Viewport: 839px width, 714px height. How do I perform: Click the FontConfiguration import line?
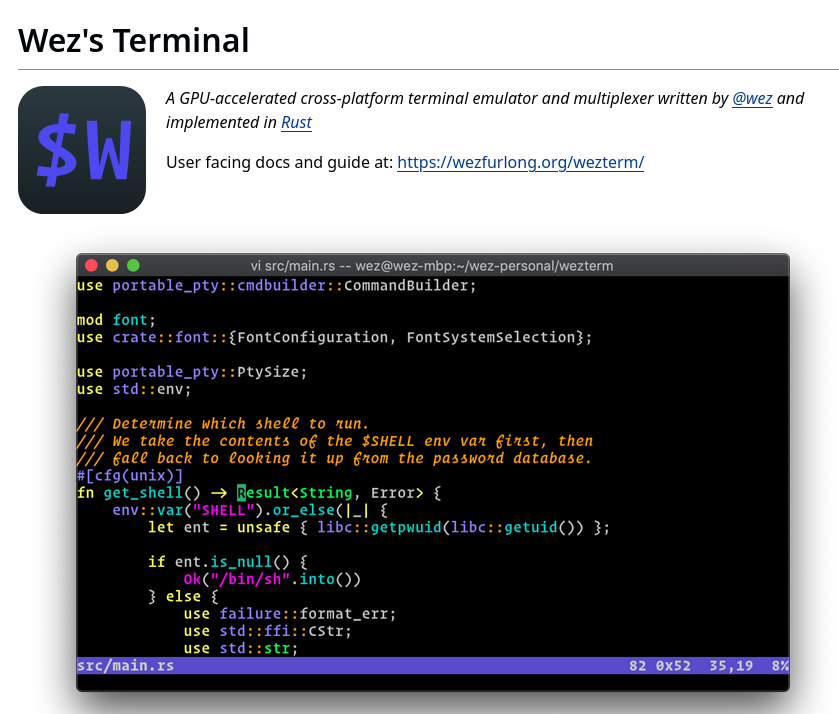point(334,337)
